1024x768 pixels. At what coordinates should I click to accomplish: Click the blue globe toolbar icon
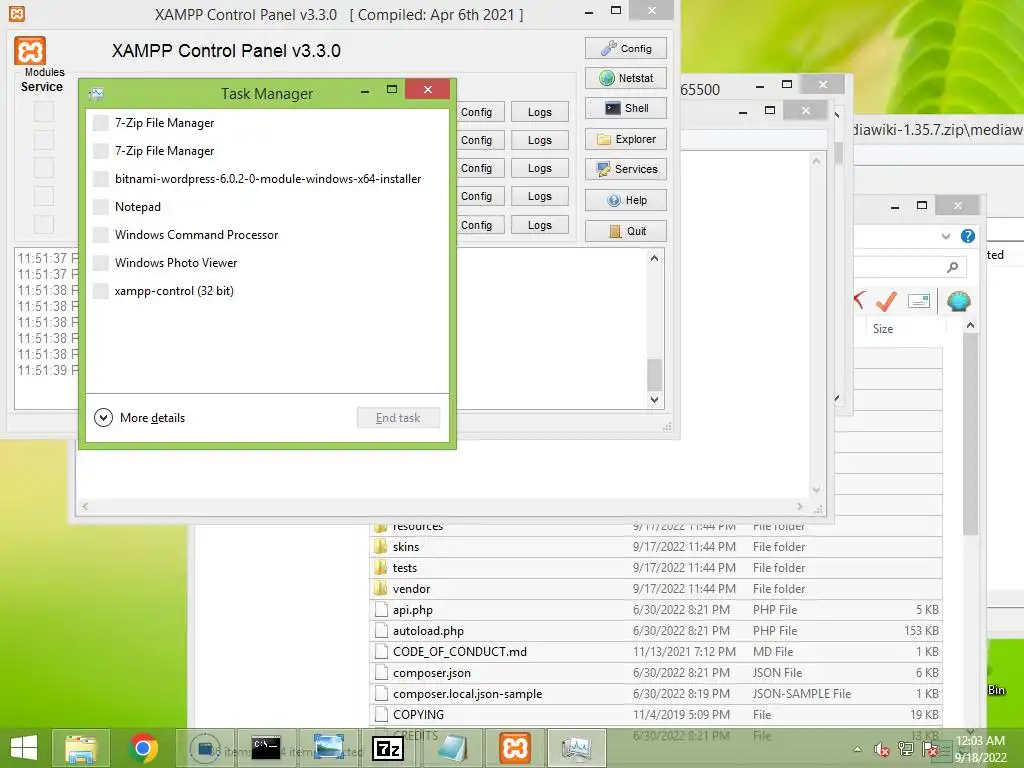958,301
